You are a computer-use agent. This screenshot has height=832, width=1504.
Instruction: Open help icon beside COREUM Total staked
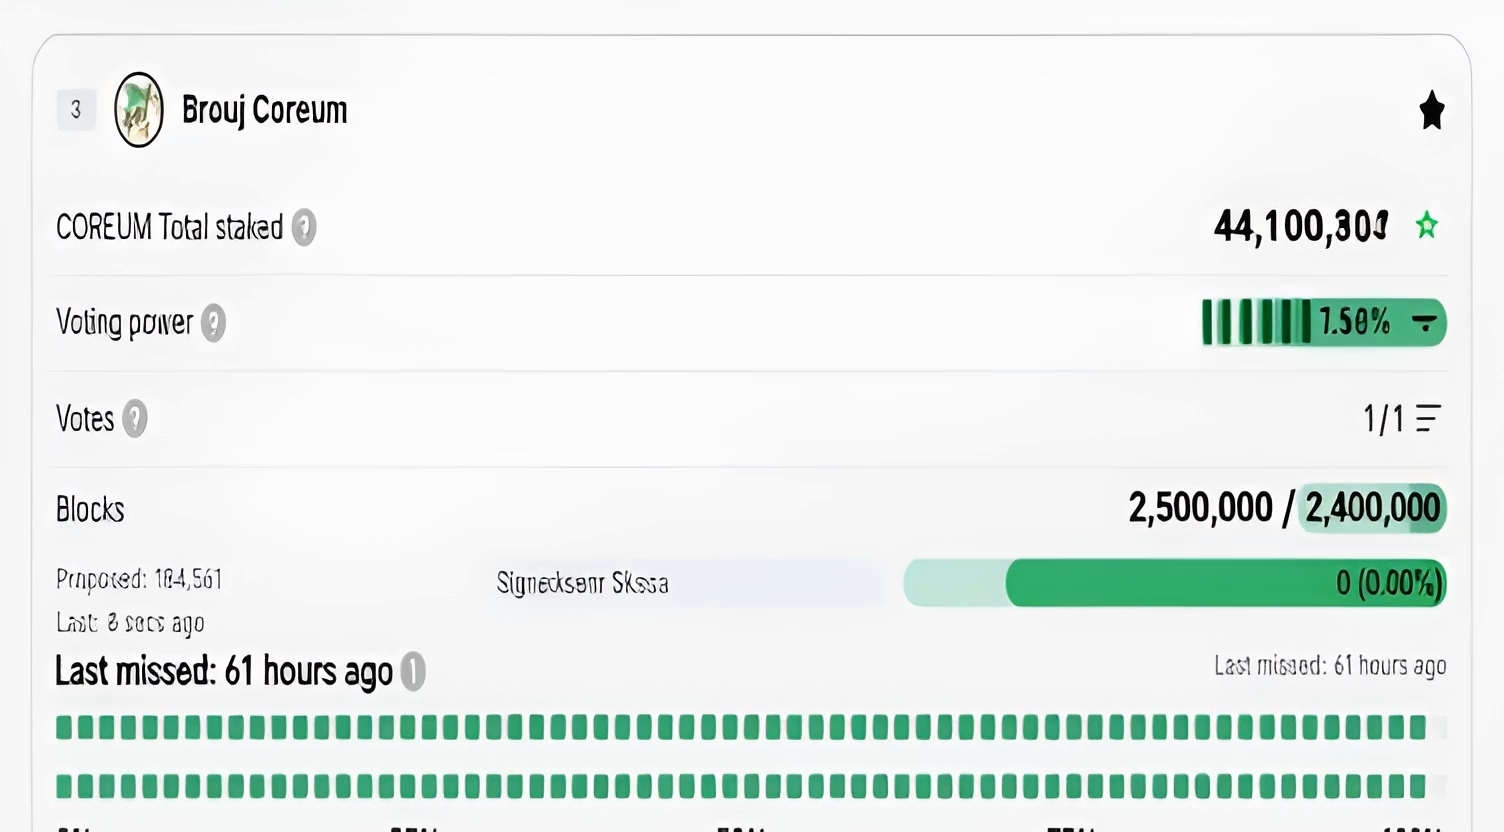(304, 228)
